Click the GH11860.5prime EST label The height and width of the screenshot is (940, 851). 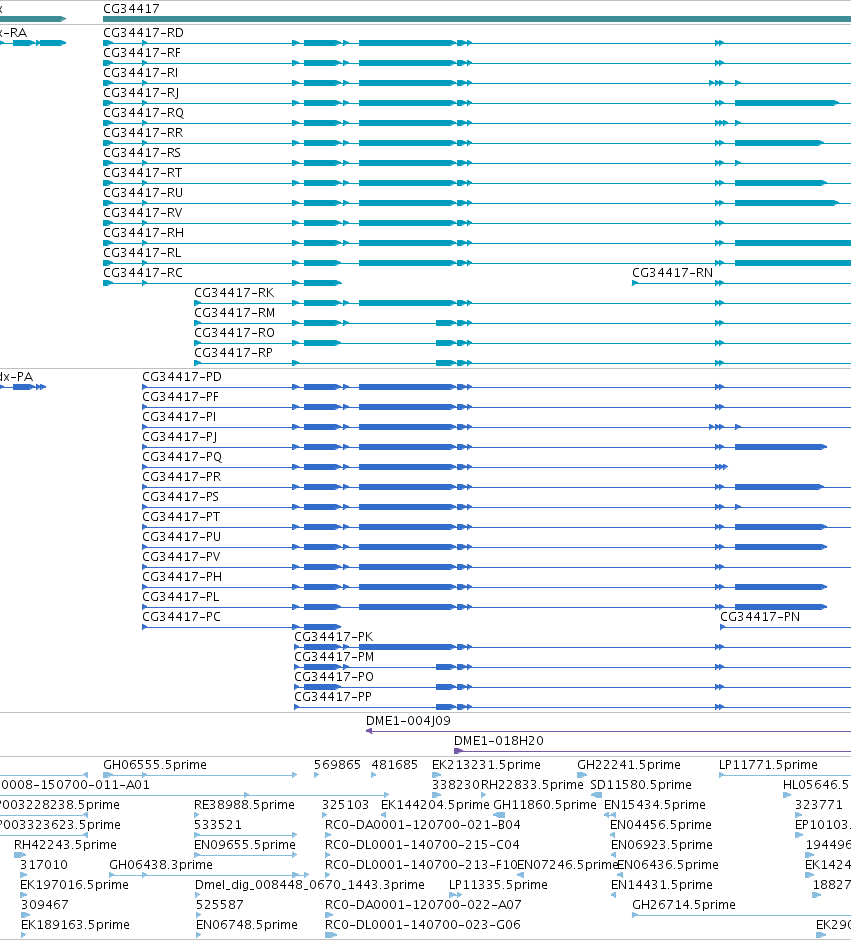pos(545,805)
